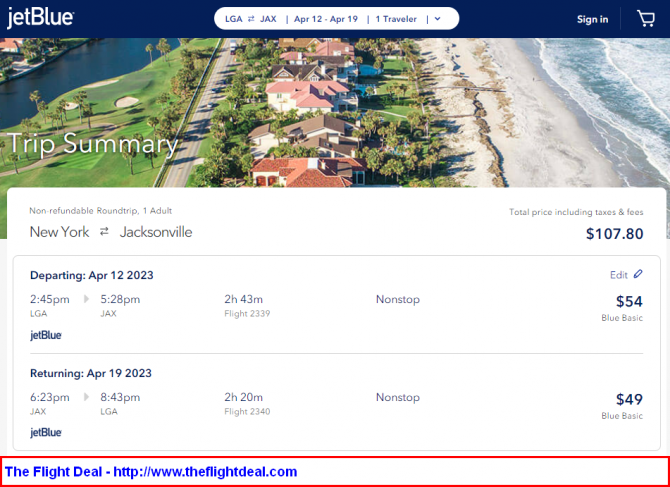Image resolution: width=670 pixels, height=487 pixels.
Task: Click the Edit pencil icon
Action: point(638,274)
